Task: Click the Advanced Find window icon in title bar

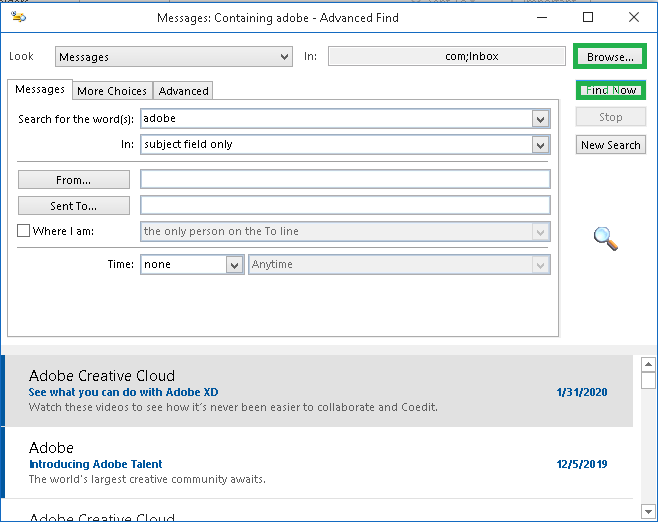Action: [x=18, y=17]
